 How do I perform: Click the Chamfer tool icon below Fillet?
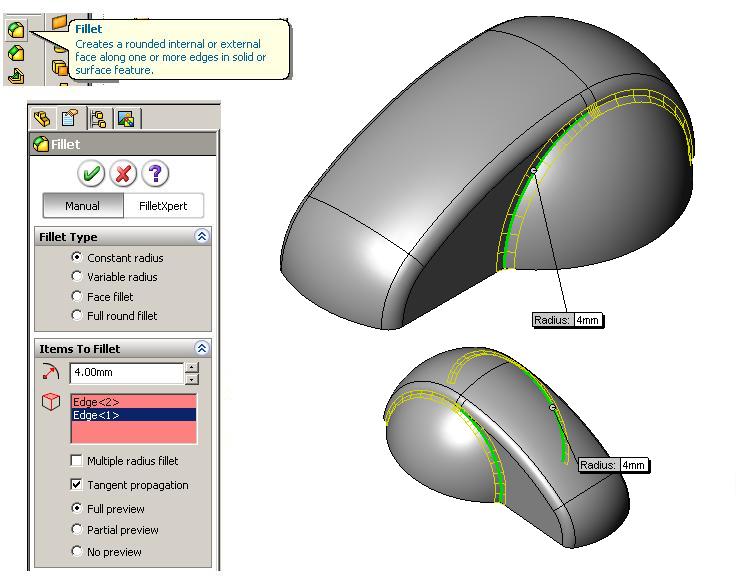tap(16, 53)
